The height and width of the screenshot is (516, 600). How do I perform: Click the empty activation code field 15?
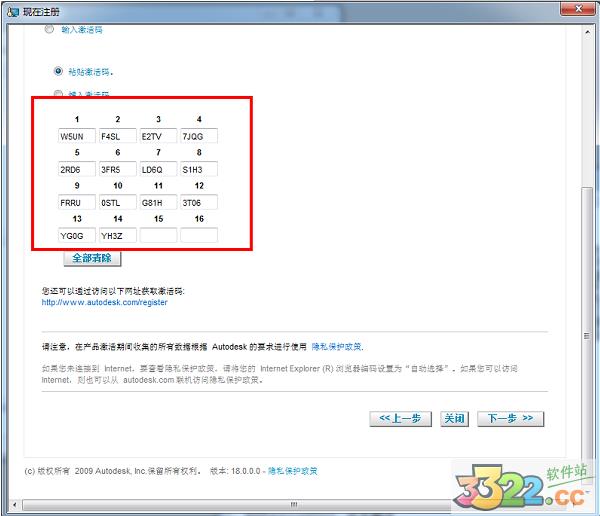pos(158,235)
